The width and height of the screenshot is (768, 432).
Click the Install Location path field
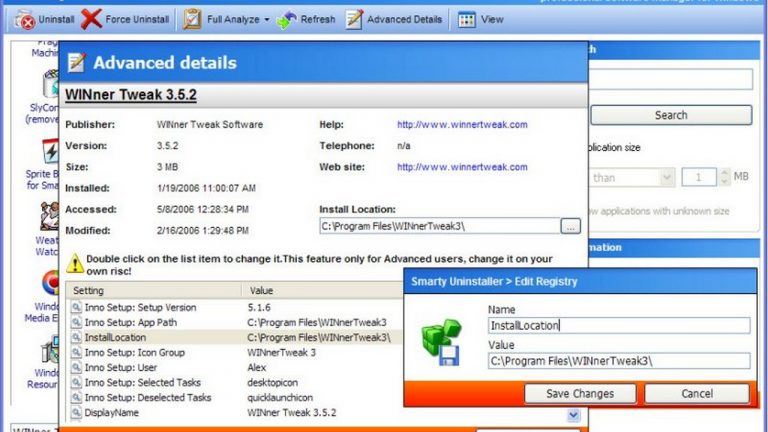439,226
